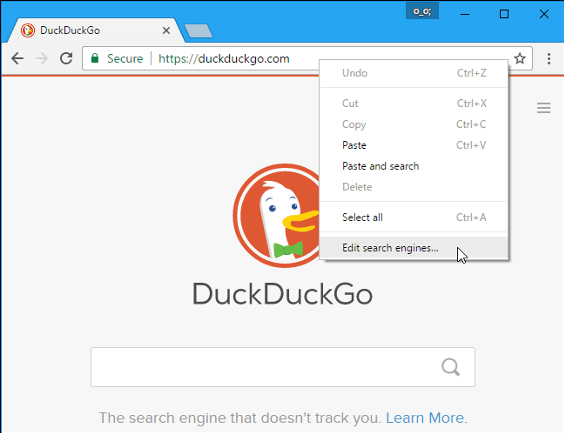Image resolution: width=564 pixels, height=433 pixels.
Task: Click the magnifier search icon
Action: click(x=450, y=367)
